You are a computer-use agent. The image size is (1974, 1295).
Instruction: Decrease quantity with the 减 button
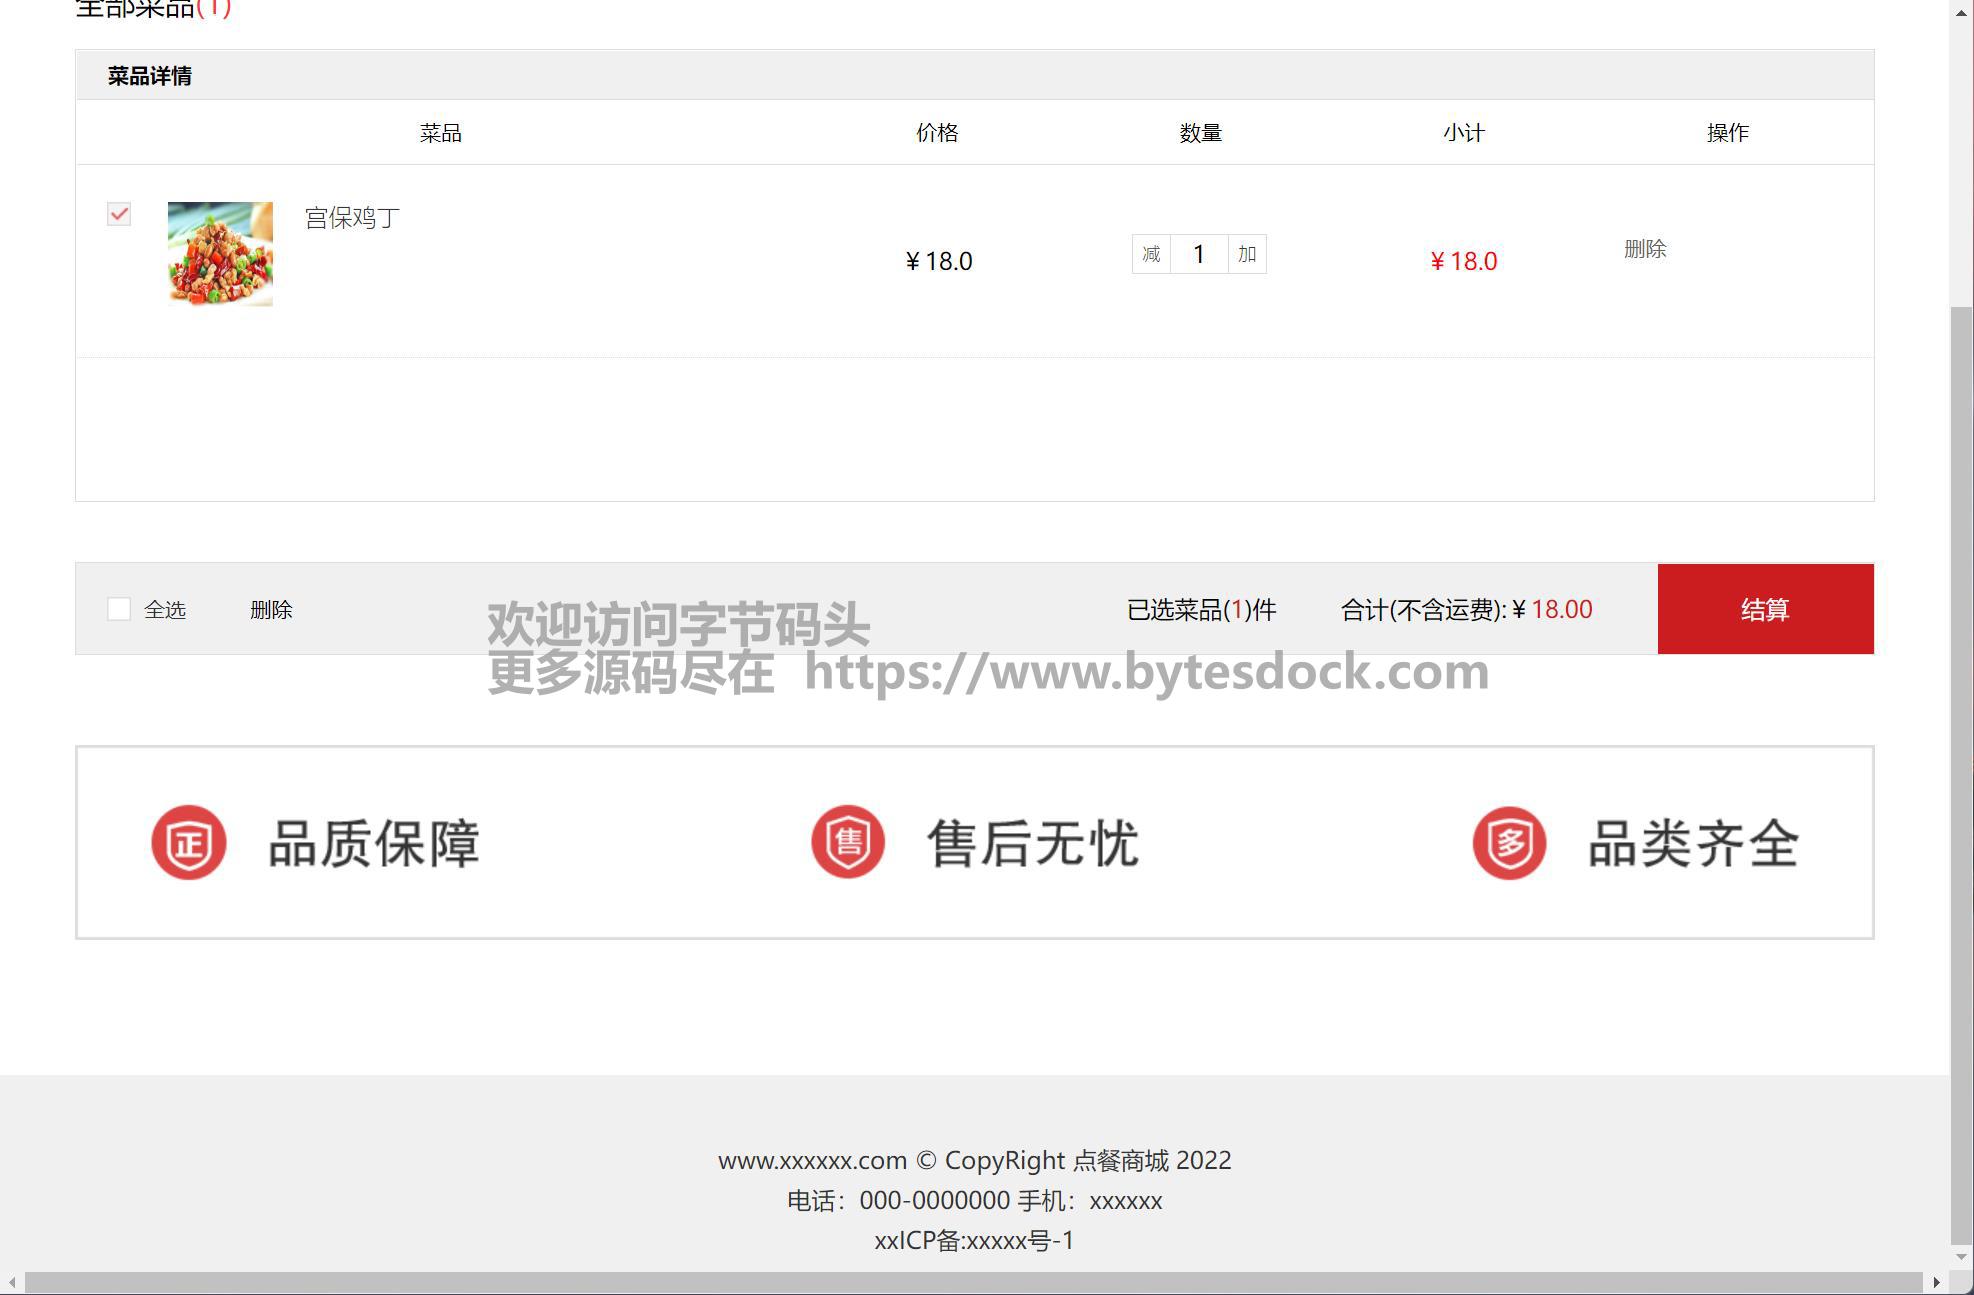click(1151, 254)
